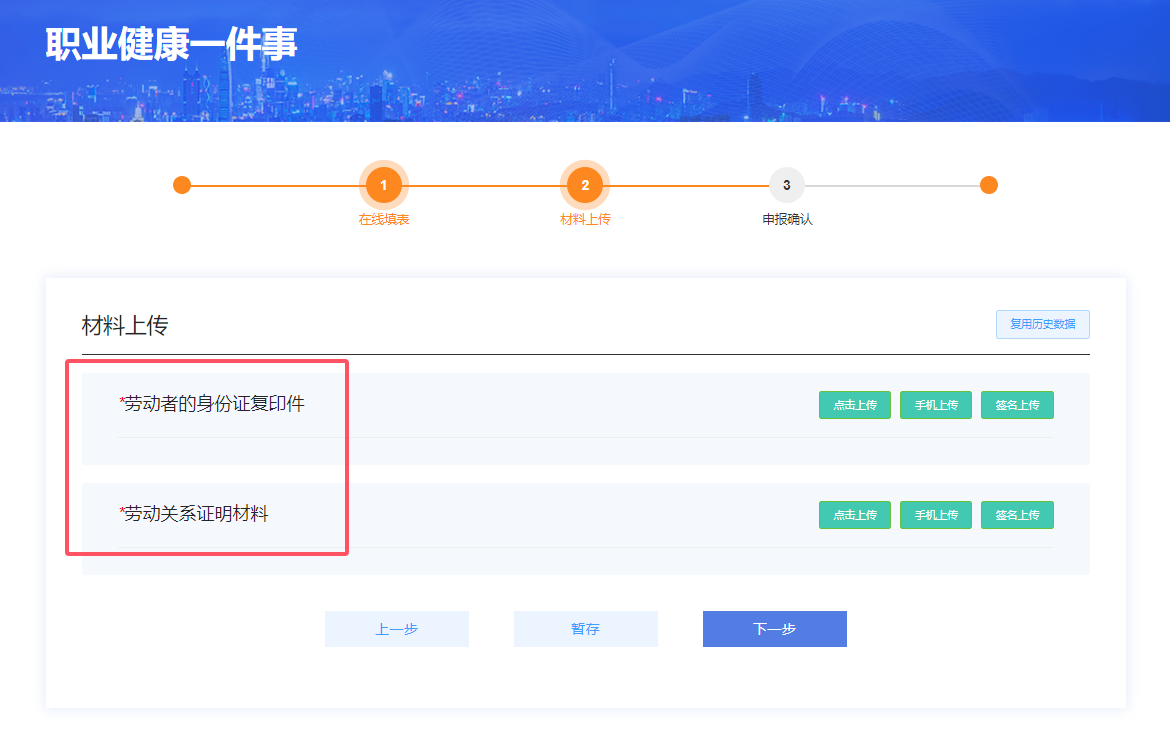Select 签名上传 for 劳动者的身份证复印件
This screenshot has height=733, width=1170.
point(1017,405)
